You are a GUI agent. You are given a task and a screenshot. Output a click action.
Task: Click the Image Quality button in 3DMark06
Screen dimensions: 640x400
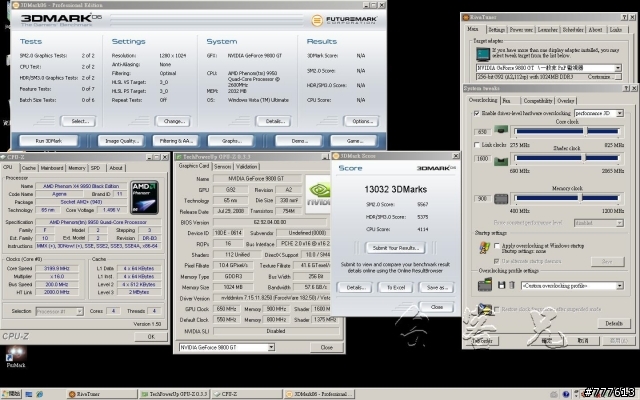point(121,141)
